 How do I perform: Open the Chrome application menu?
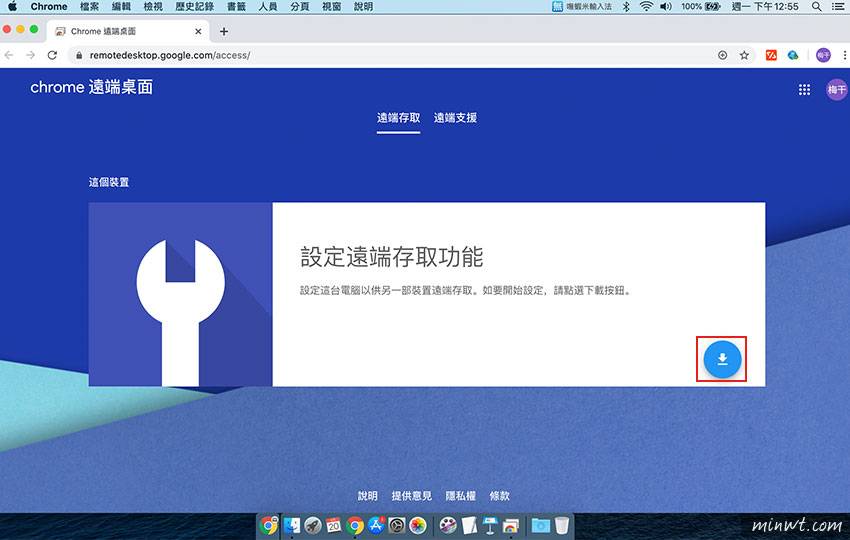pos(49,7)
